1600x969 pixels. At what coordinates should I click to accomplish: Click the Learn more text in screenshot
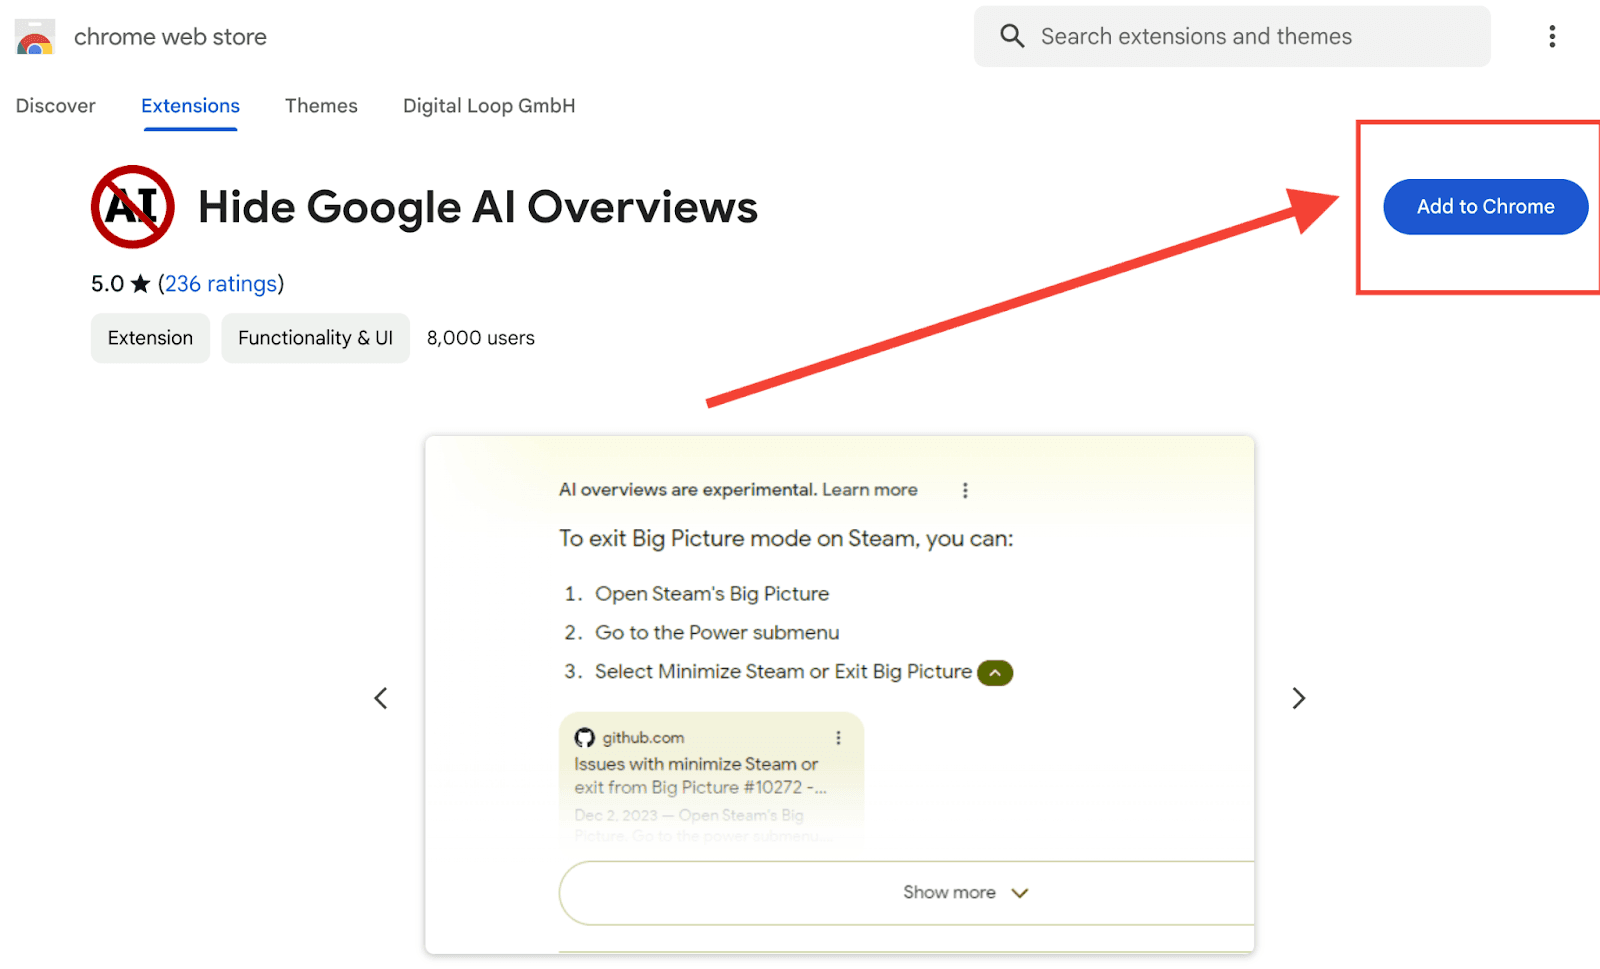(x=870, y=490)
